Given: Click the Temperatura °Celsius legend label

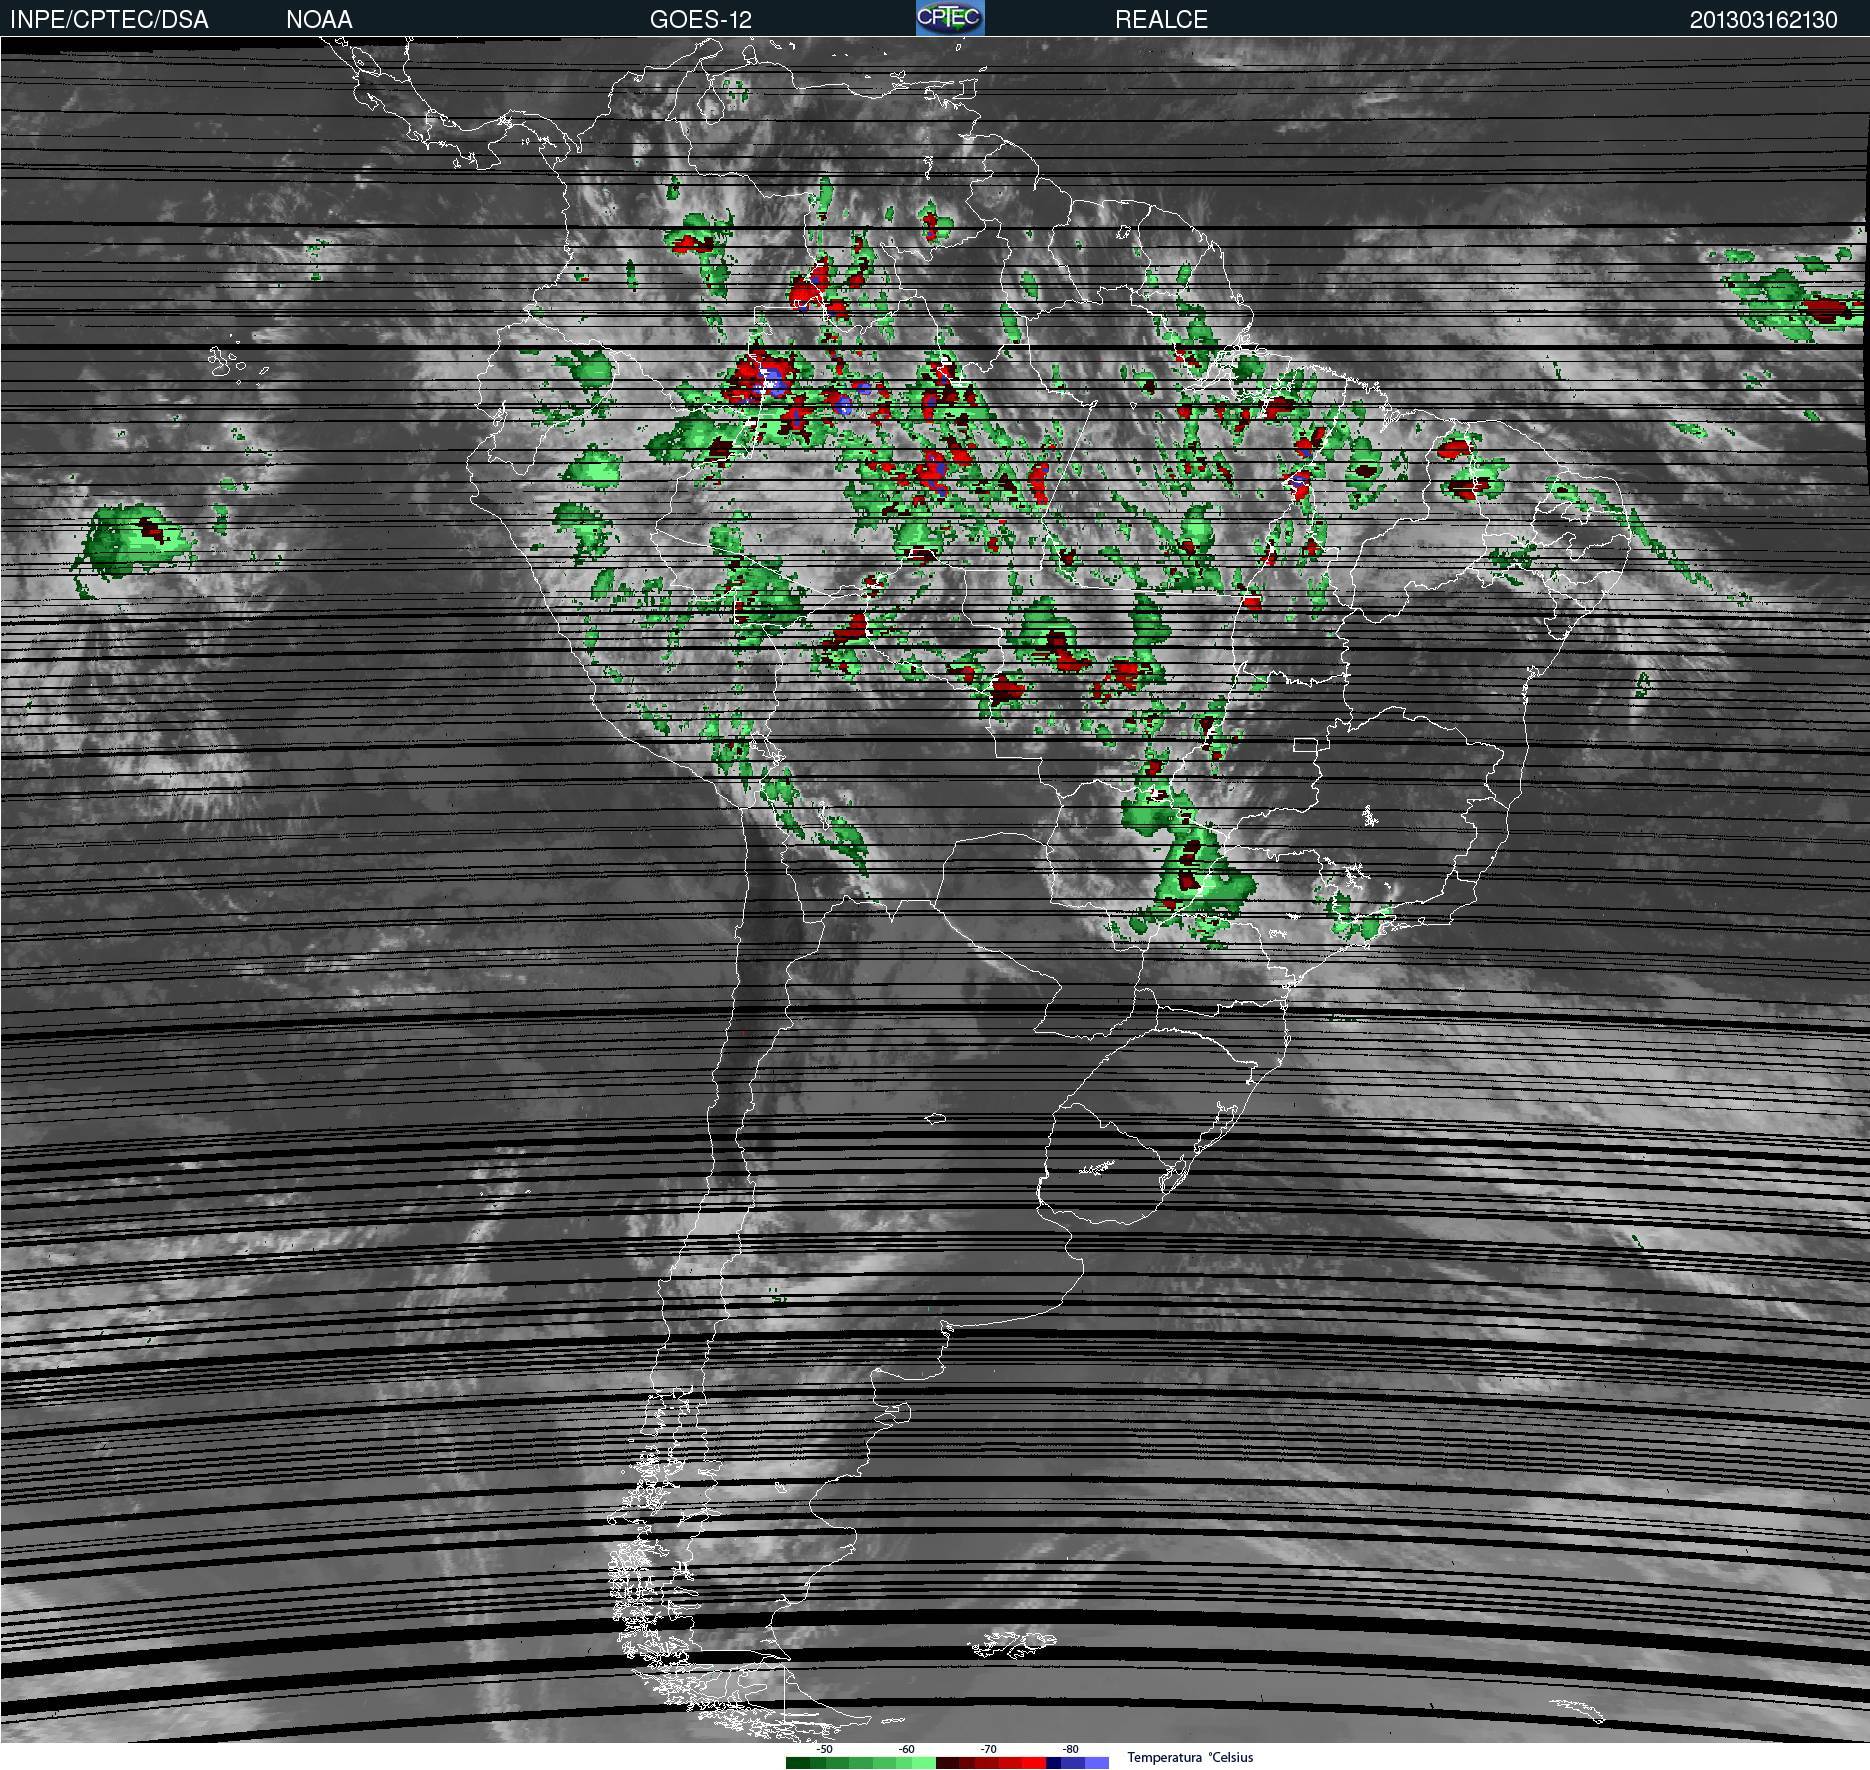Looking at the screenshot, I should click(x=1190, y=1757).
